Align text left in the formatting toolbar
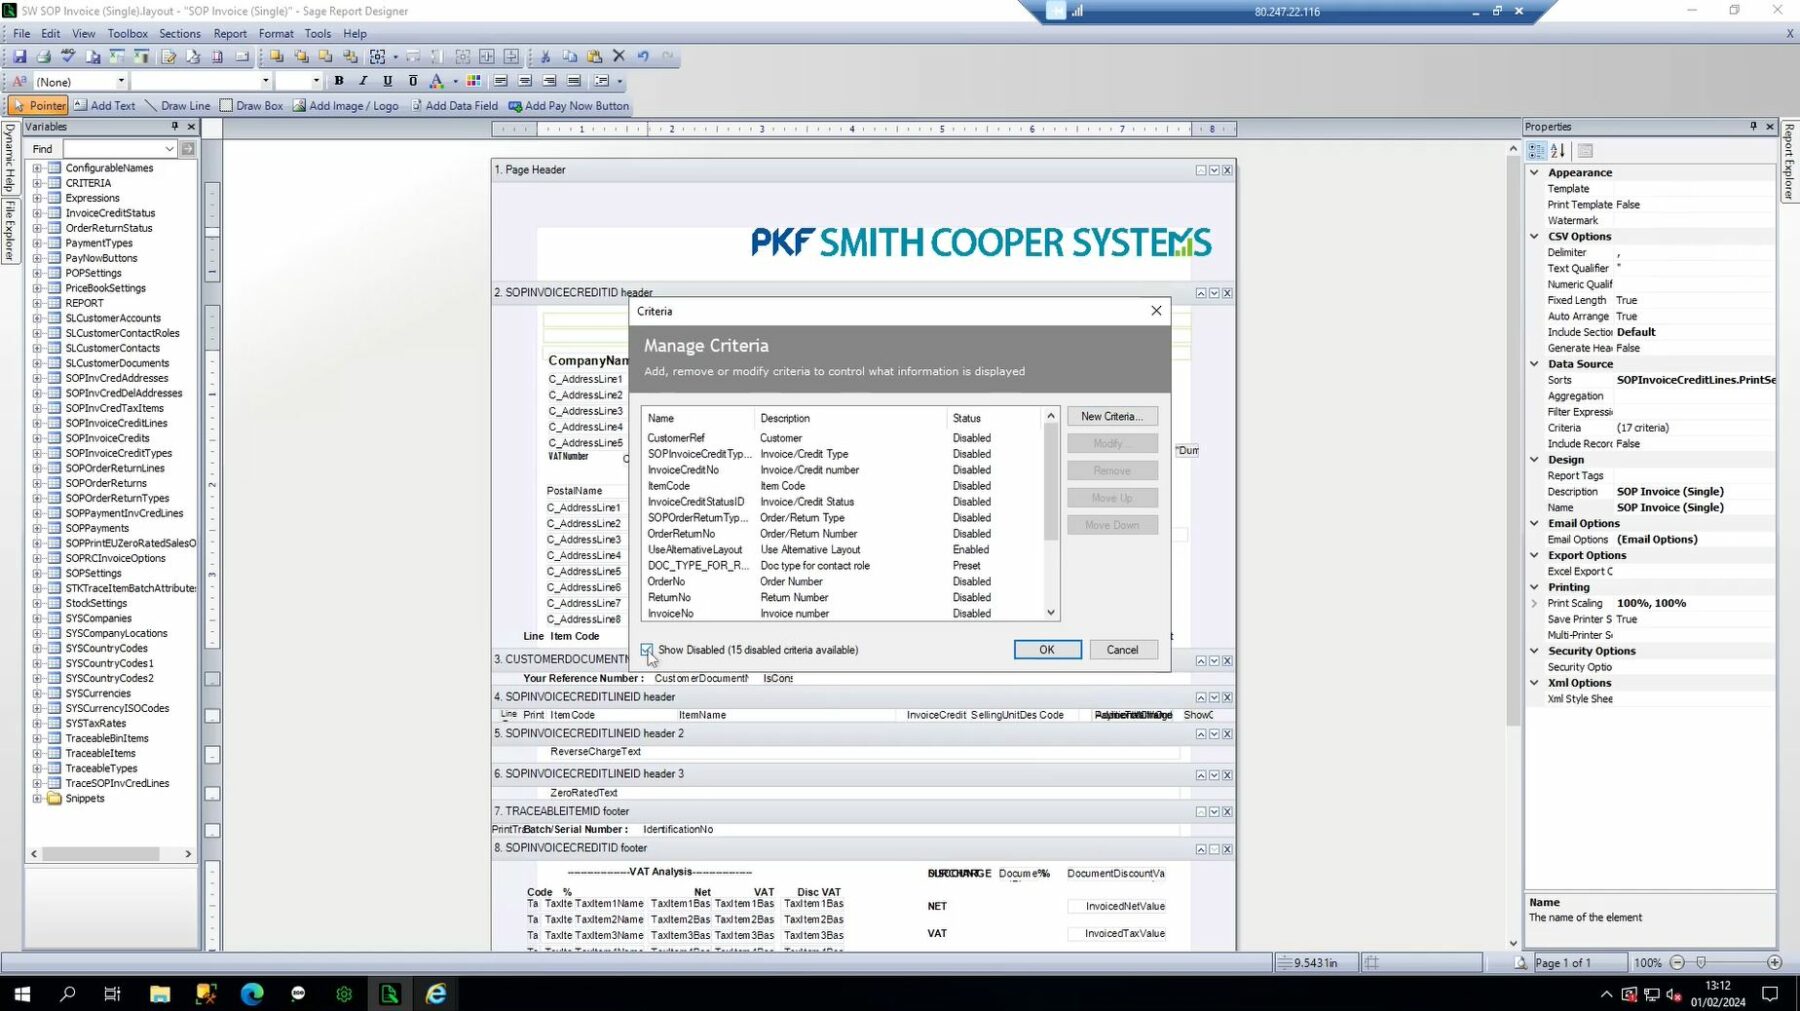Viewport: 1800px width, 1011px height. (501, 81)
